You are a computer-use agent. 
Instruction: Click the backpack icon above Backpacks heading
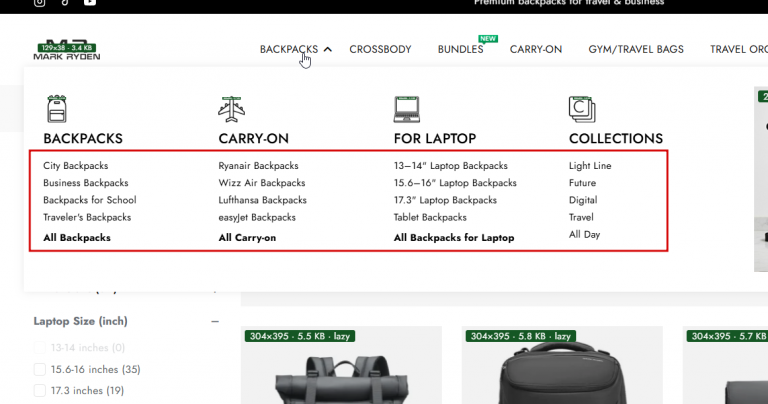click(57, 109)
